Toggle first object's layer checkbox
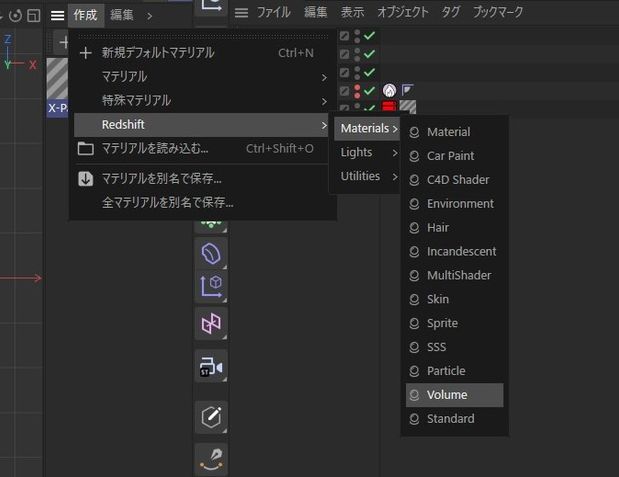 pyautogui.click(x=345, y=36)
